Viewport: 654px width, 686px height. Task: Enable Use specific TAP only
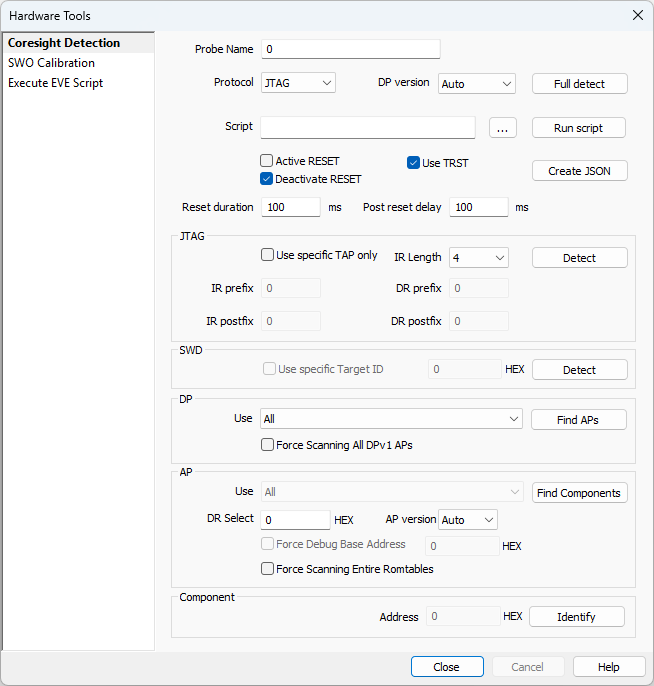tap(267, 255)
